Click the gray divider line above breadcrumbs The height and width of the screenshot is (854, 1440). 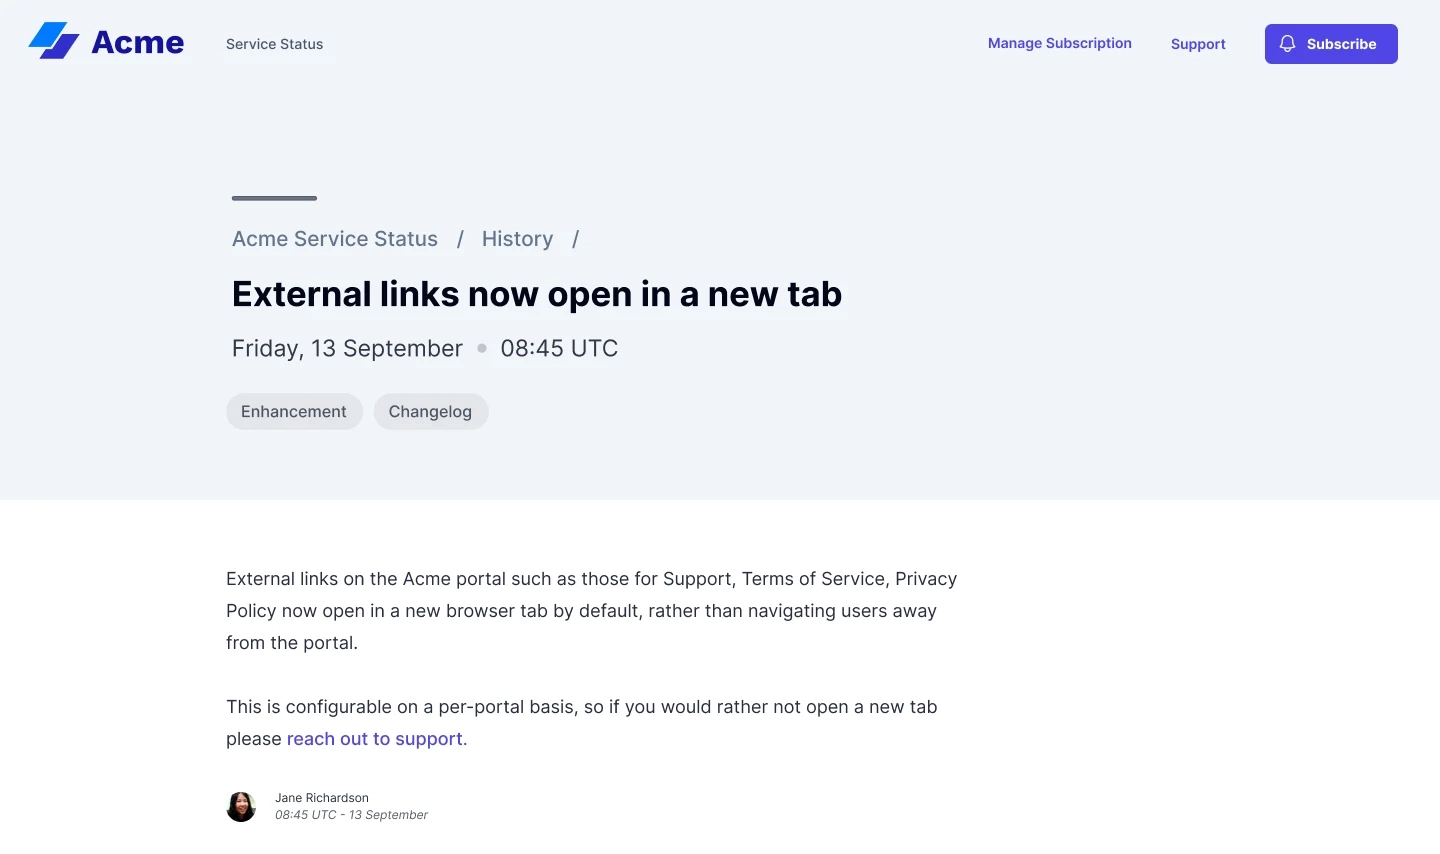pos(273,198)
